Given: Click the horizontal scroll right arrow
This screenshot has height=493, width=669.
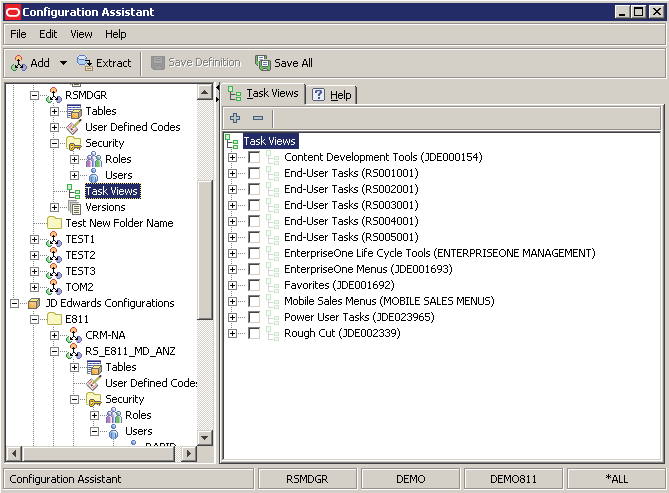Looking at the screenshot, I should click(188, 453).
